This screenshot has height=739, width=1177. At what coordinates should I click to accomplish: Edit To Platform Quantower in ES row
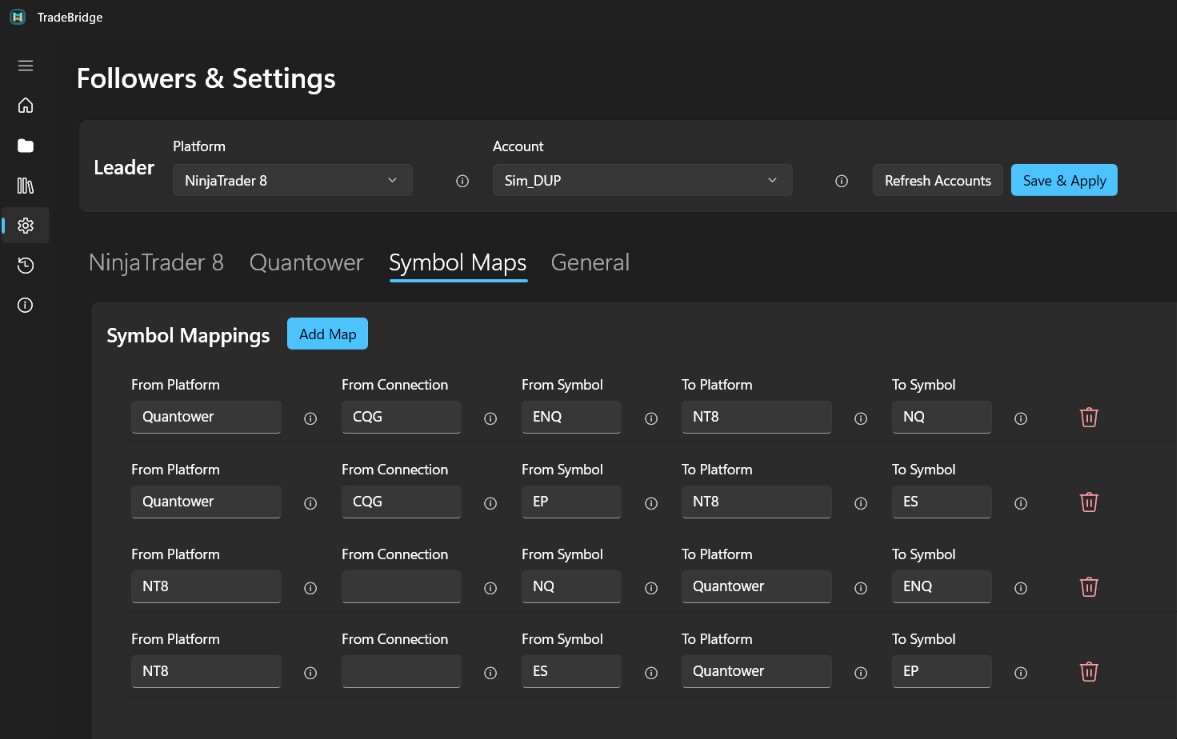click(757, 671)
